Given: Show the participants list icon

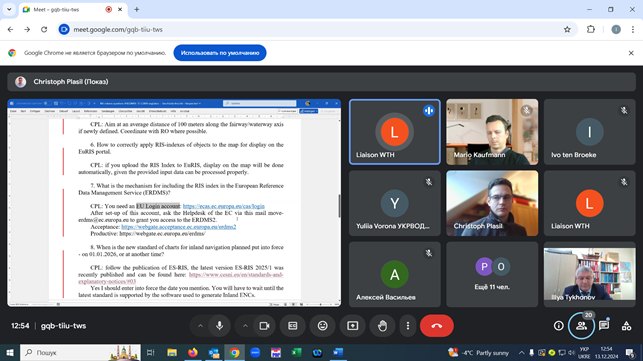Looking at the screenshot, I should (581, 326).
